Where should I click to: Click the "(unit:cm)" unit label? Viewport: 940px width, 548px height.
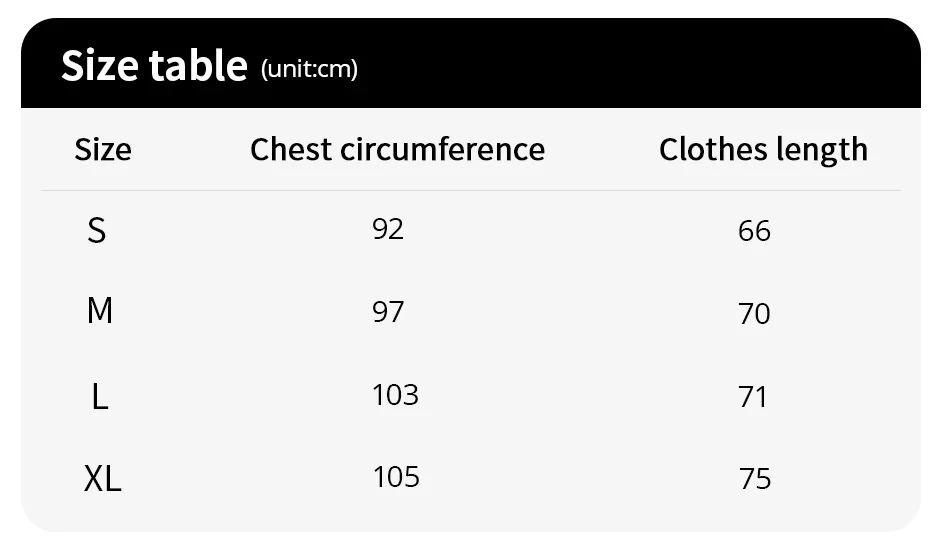pyautogui.click(x=309, y=69)
